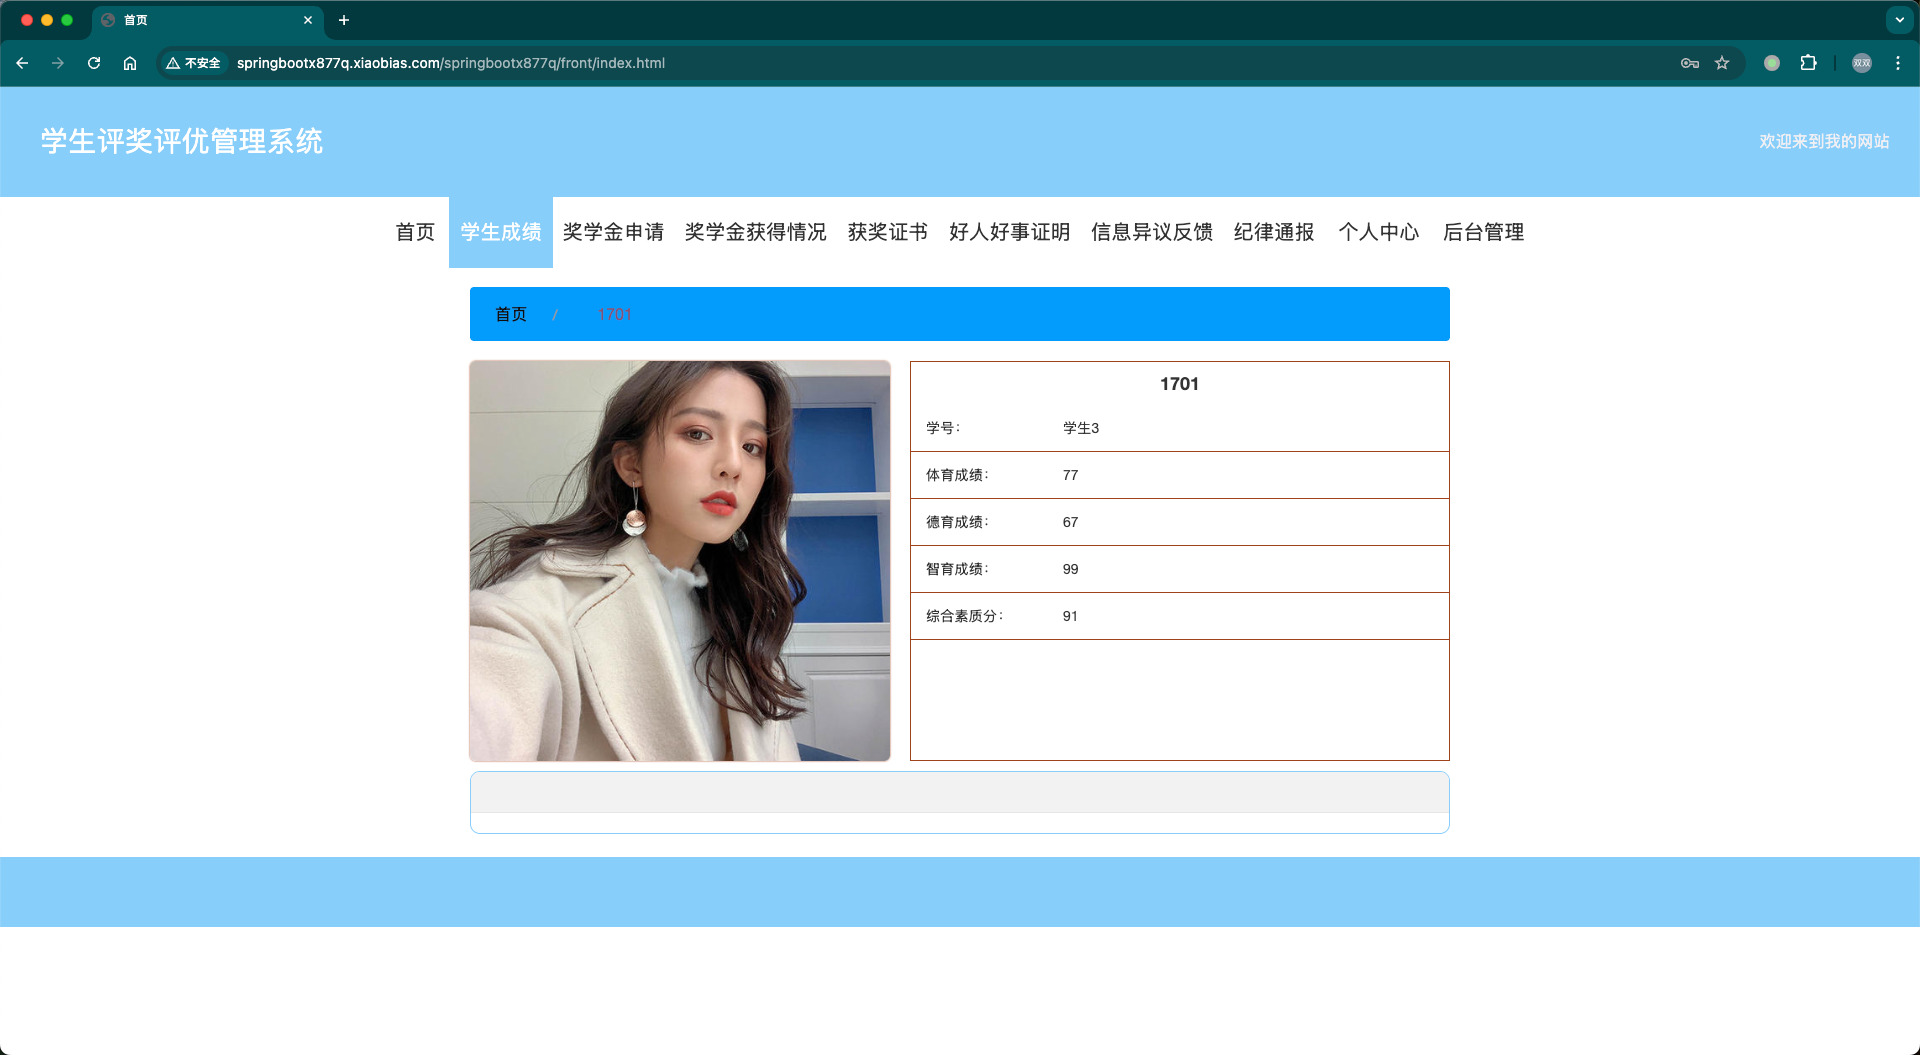
Task: Click the 综合素质分 label
Action: (x=964, y=616)
